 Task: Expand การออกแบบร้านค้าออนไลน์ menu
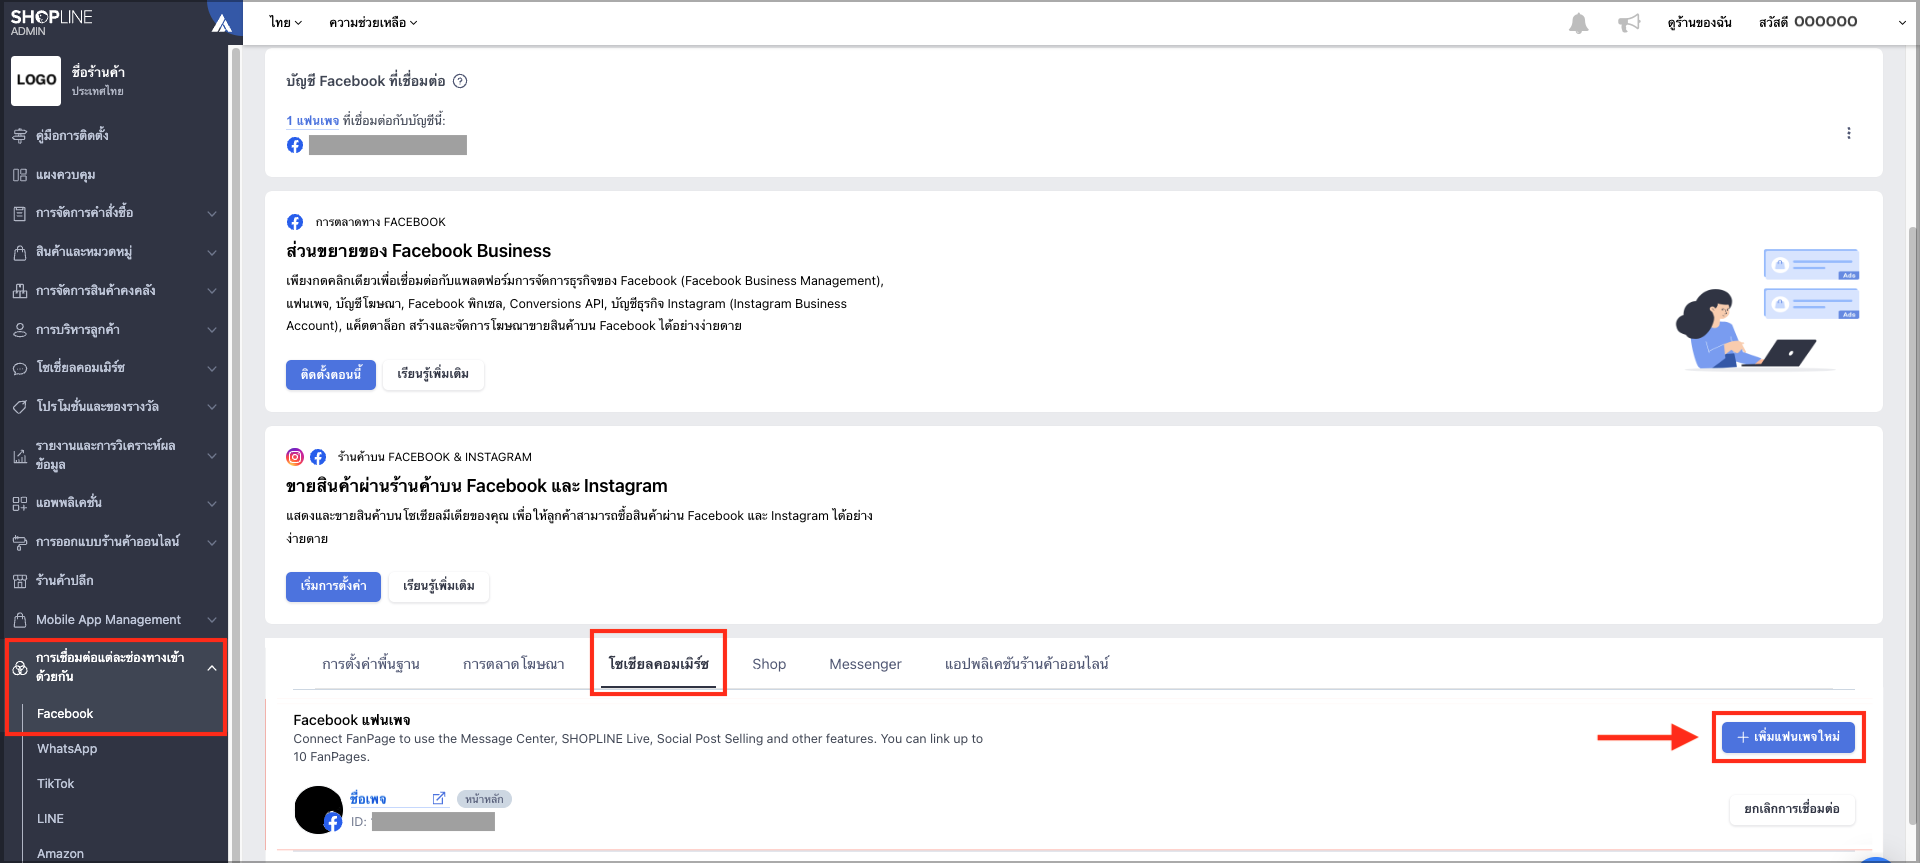pos(211,542)
